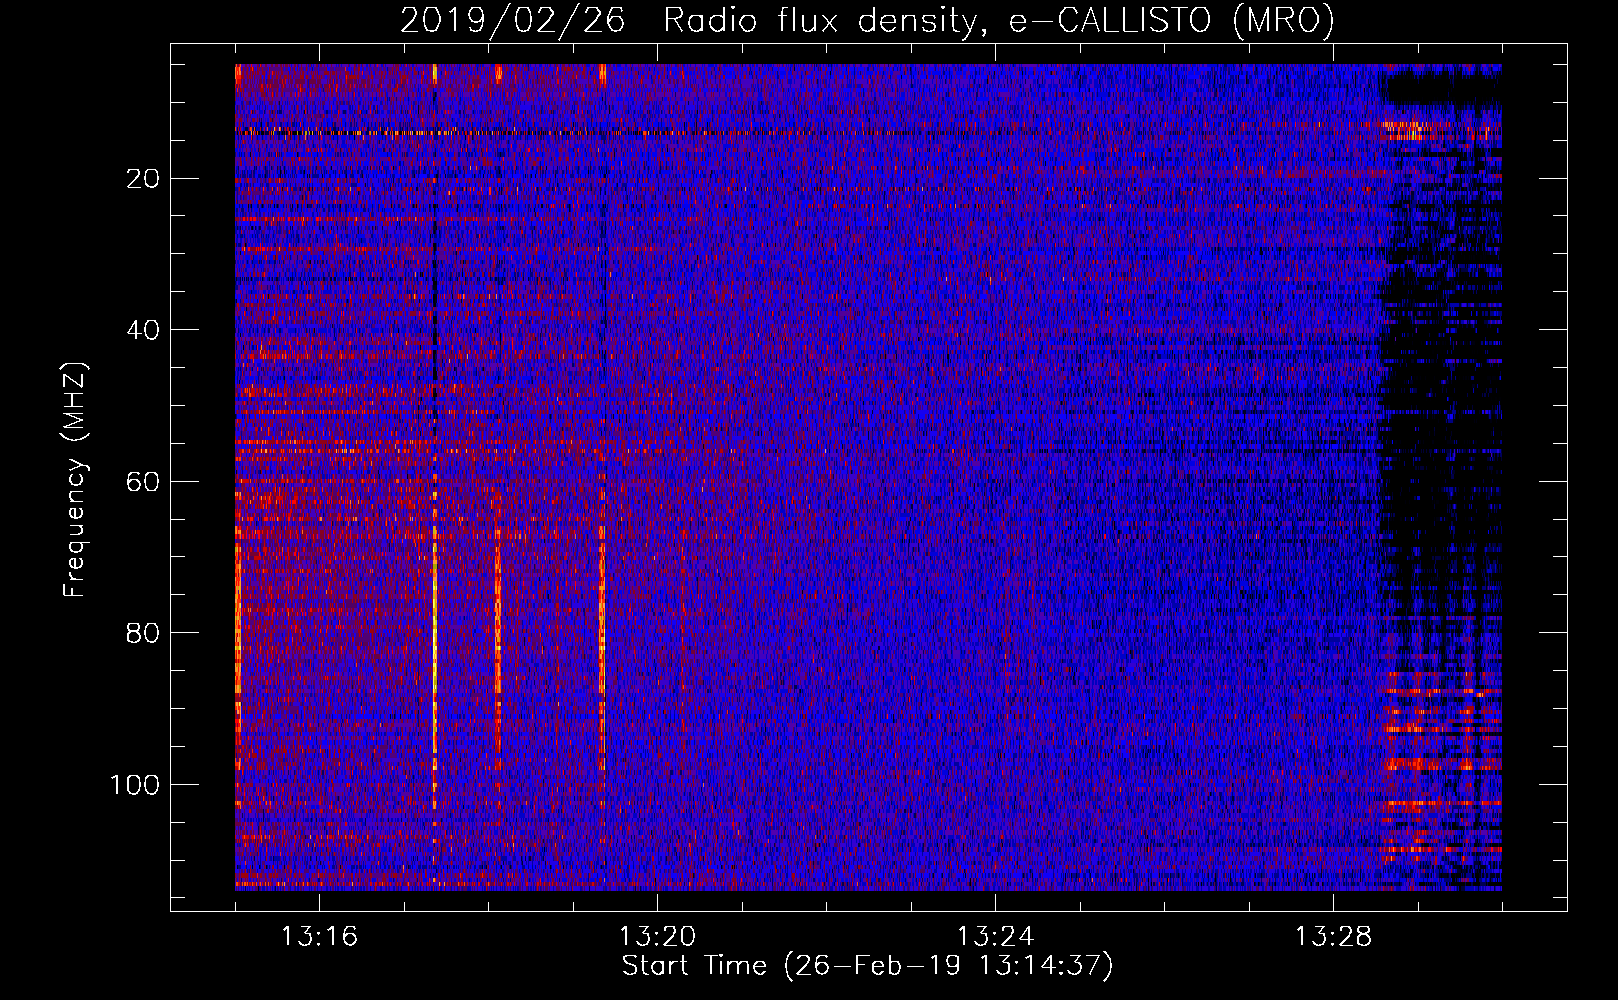The height and width of the screenshot is (1000, 1618).
Task: Click the 13:28 time tick label
Action: pos(1333,937)
